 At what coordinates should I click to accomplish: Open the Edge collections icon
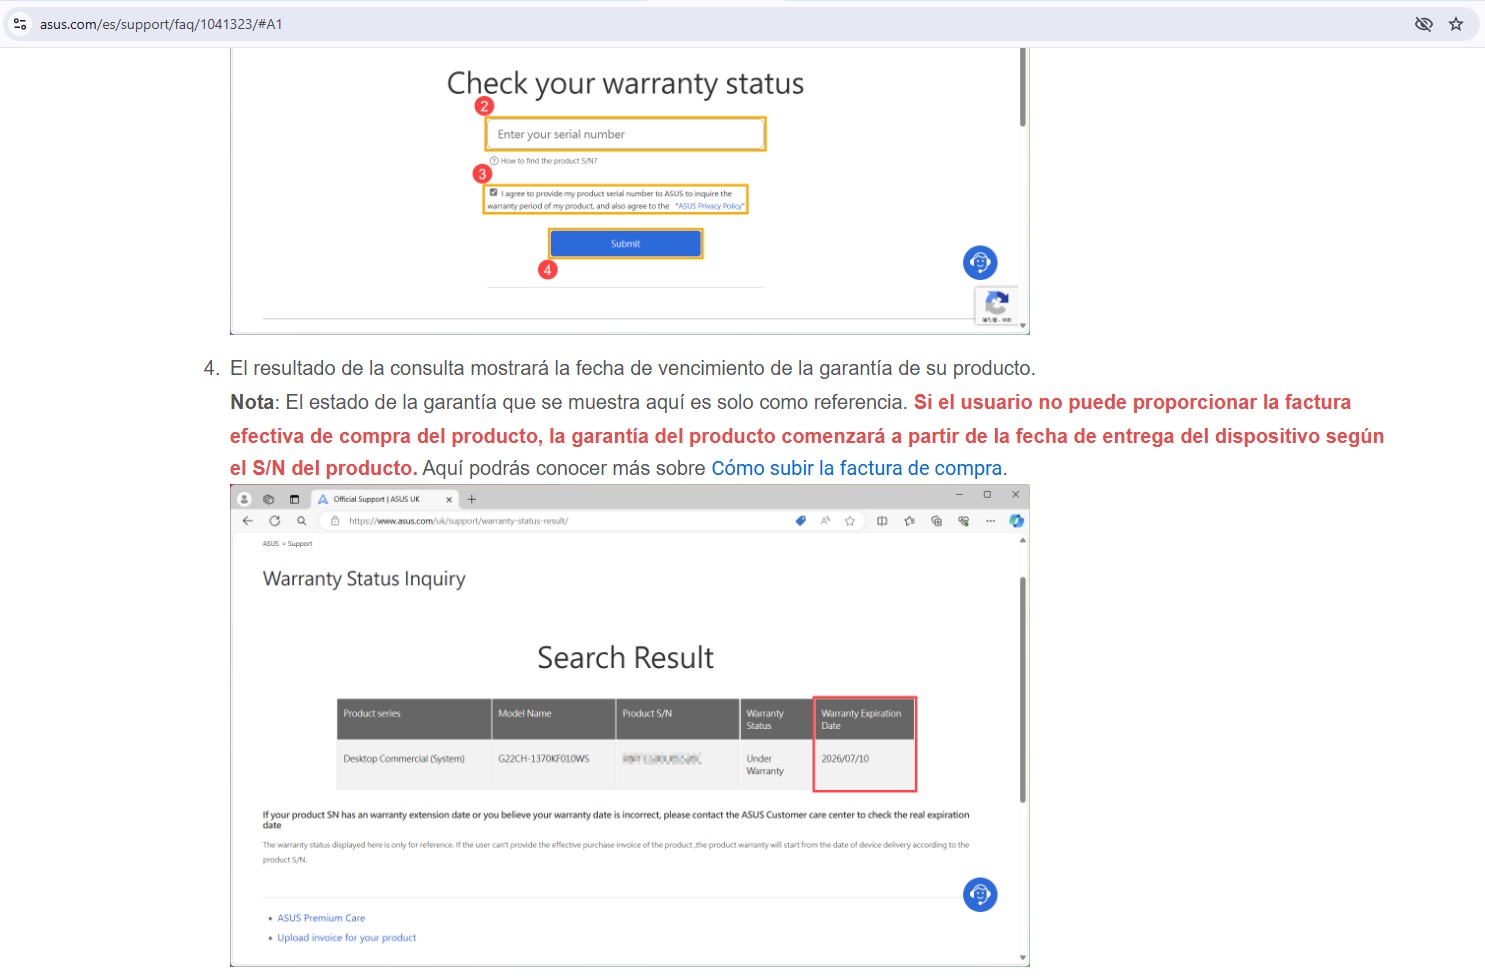(936, 521)
